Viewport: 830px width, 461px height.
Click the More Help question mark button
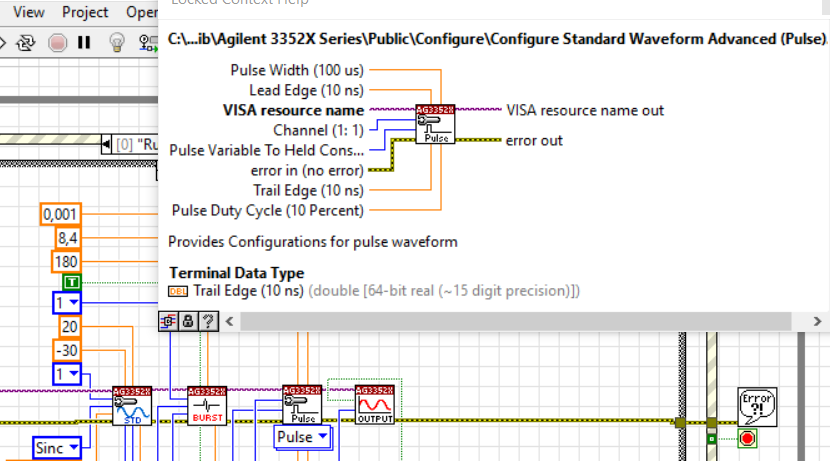tap(209, 321)
